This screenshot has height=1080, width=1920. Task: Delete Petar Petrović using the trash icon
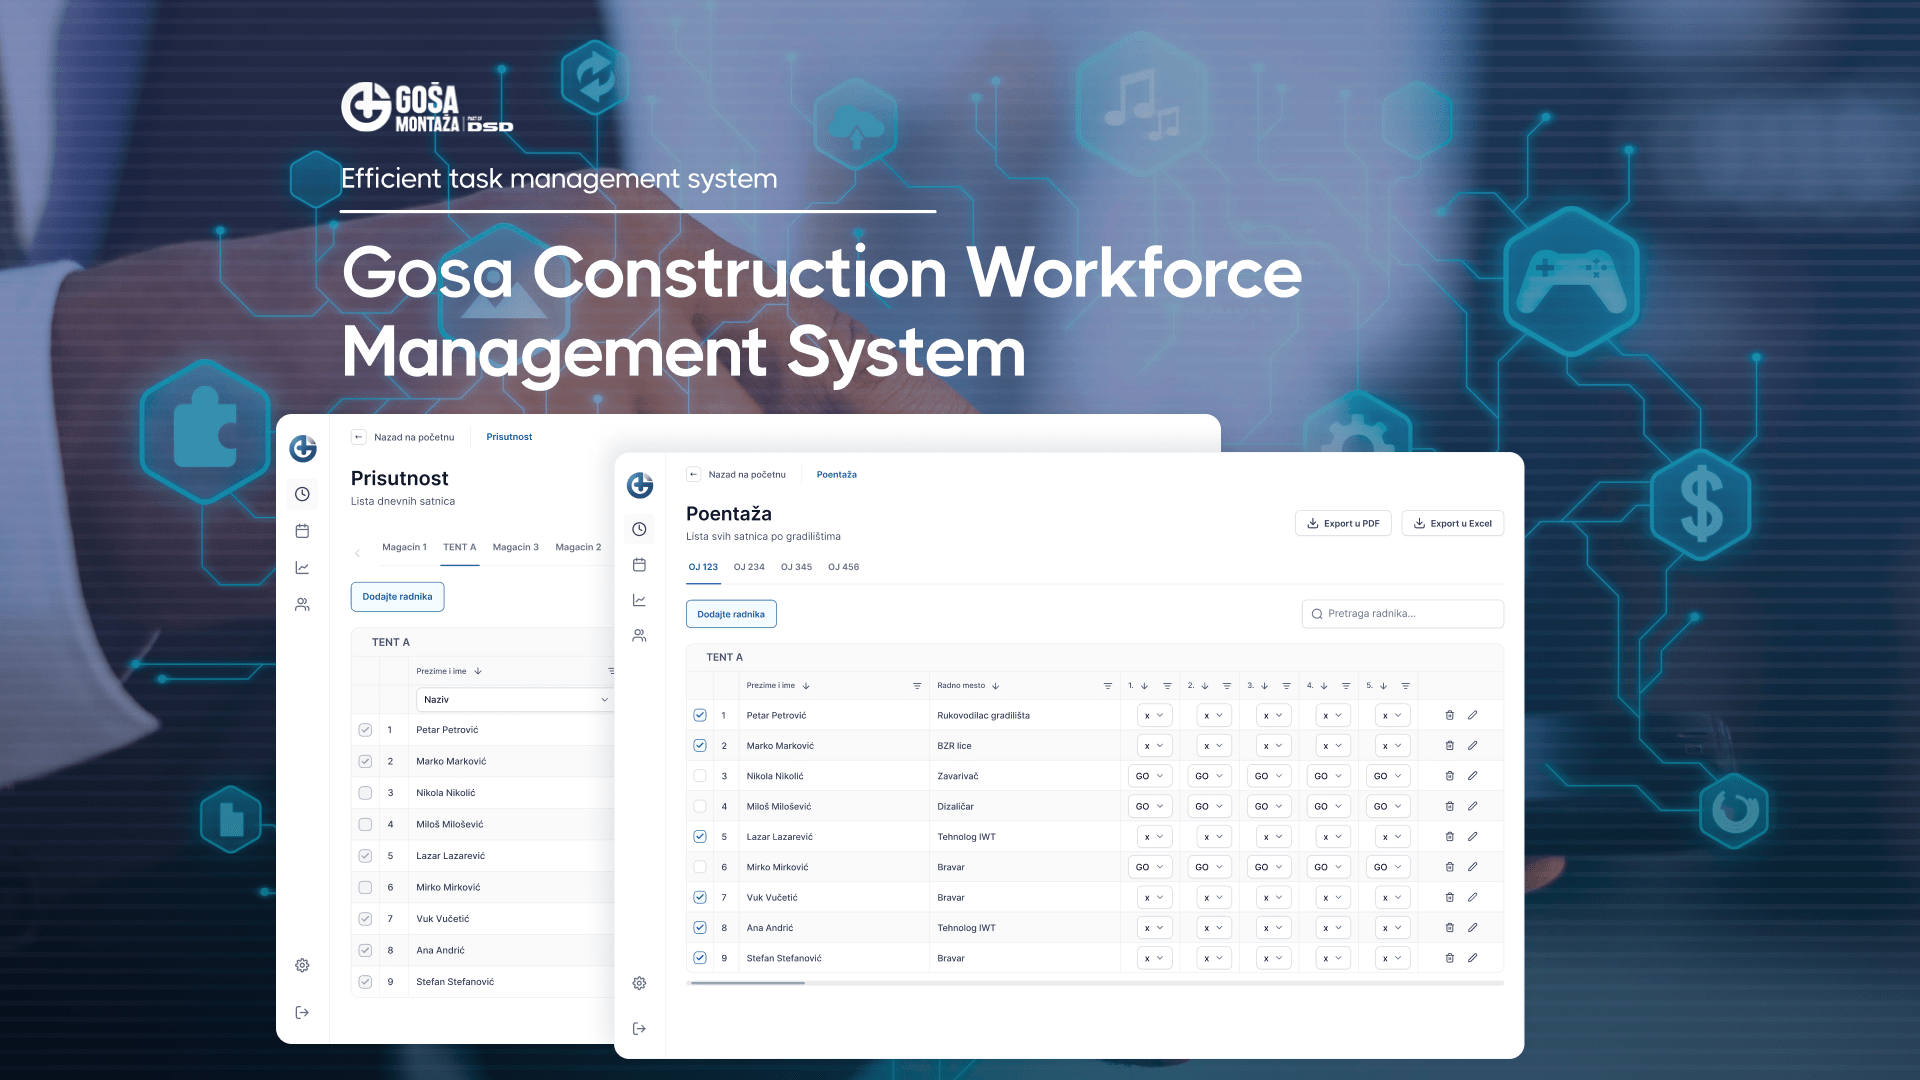[1449, 715]
